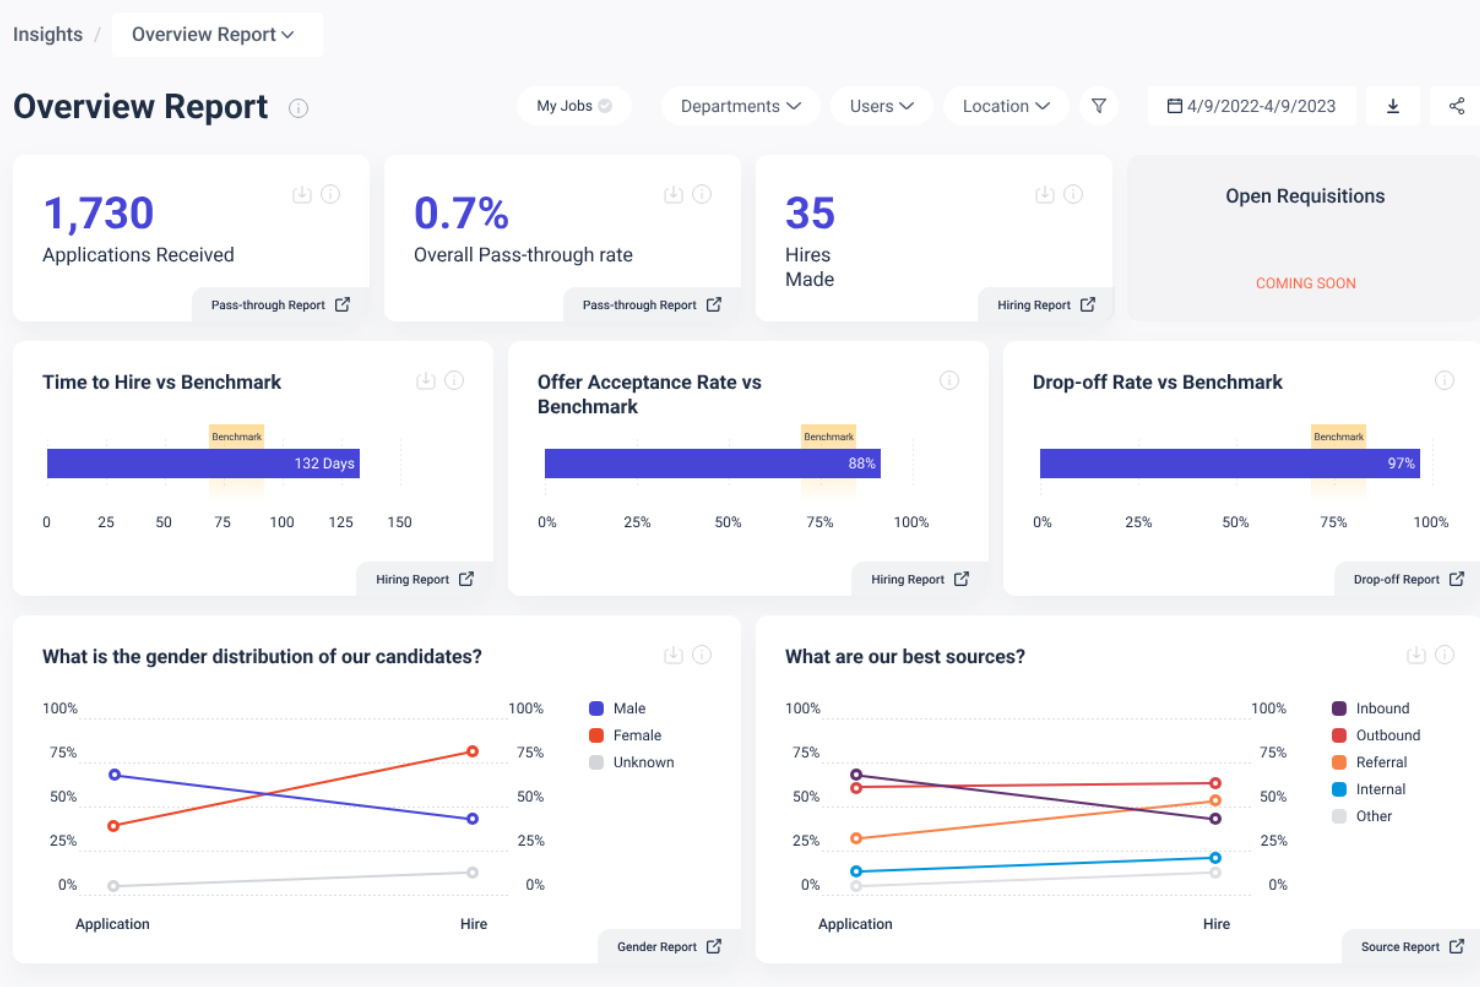The height and width of the screenshot is (987, 1480).
Task: Expand the Users dropdown
Action: pyautogui.click(x=880, y=105)
